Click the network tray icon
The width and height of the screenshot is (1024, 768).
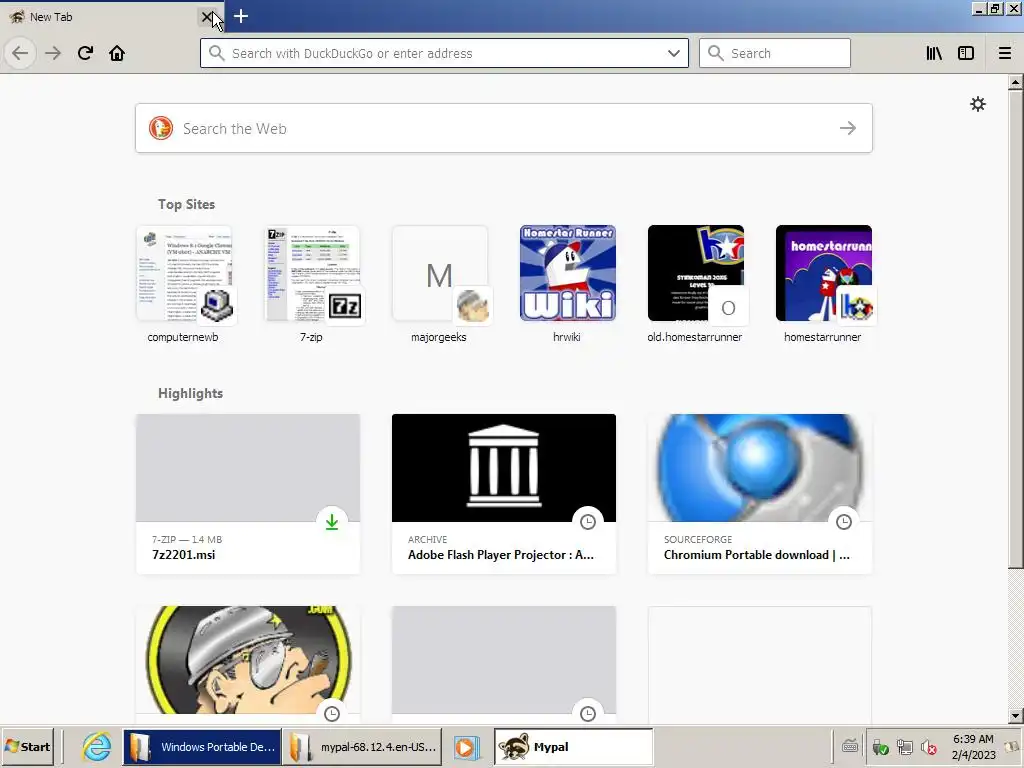click(904, 746)
